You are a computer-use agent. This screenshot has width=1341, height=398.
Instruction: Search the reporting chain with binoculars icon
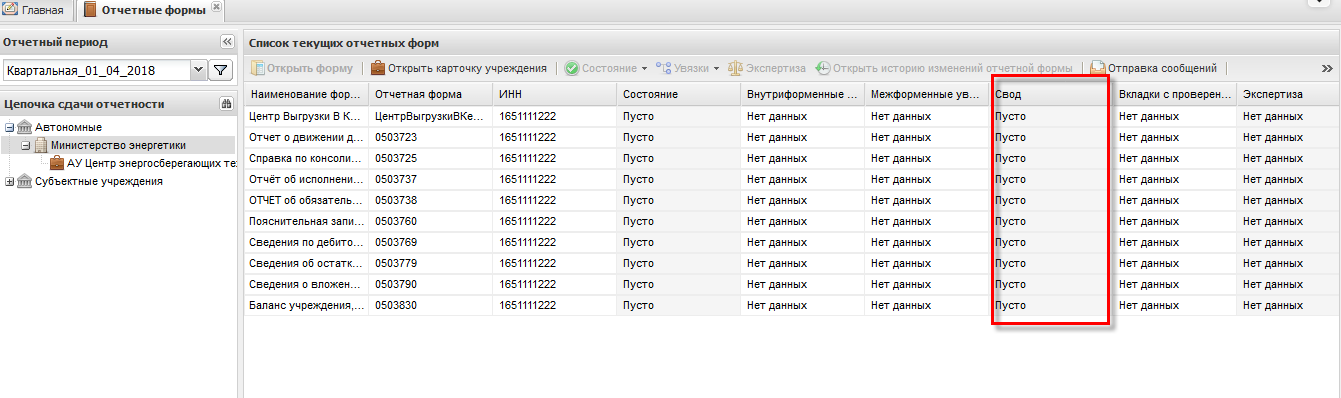coord(226,104)
